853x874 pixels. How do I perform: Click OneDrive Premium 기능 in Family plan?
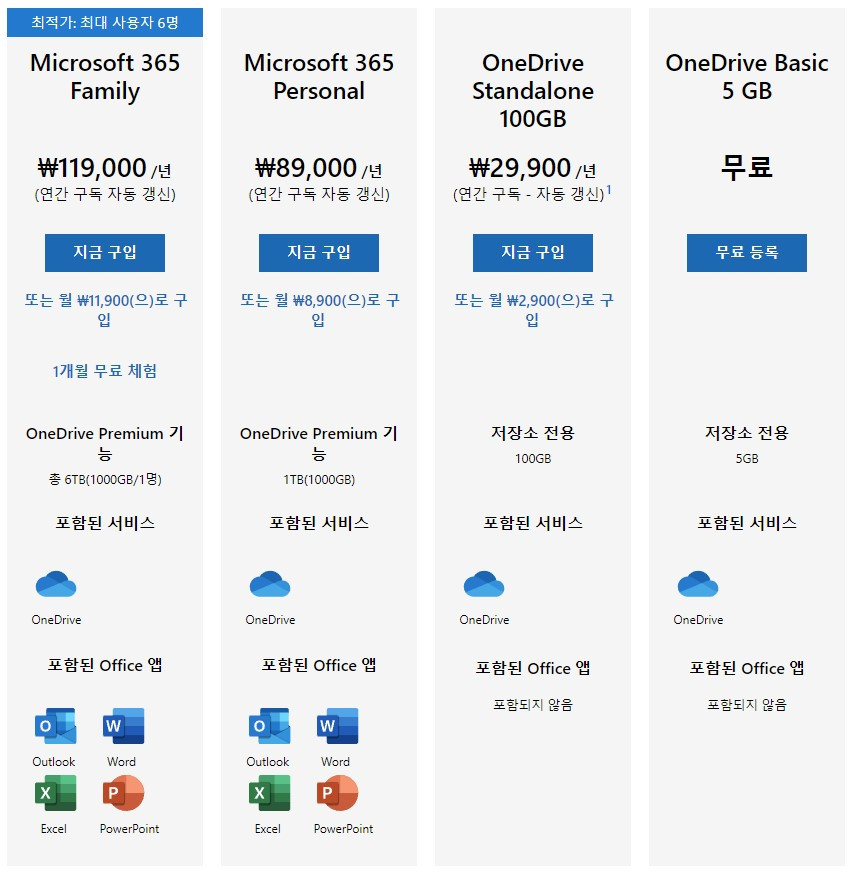[x=105, y=443]
